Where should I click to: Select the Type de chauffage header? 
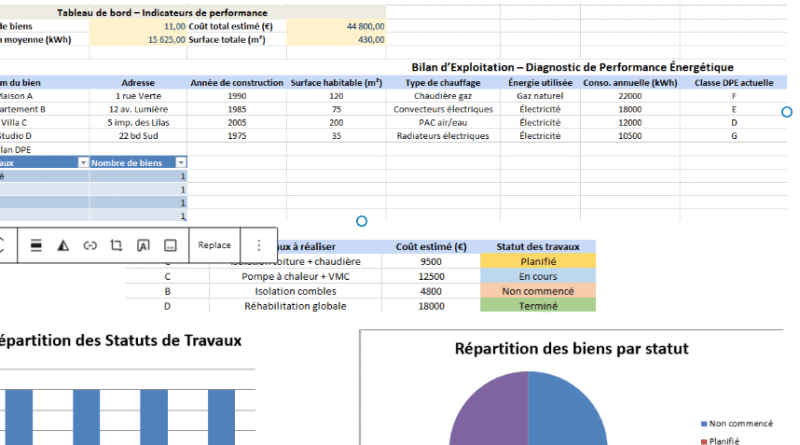pyautogui.click(x=443, y=83)
